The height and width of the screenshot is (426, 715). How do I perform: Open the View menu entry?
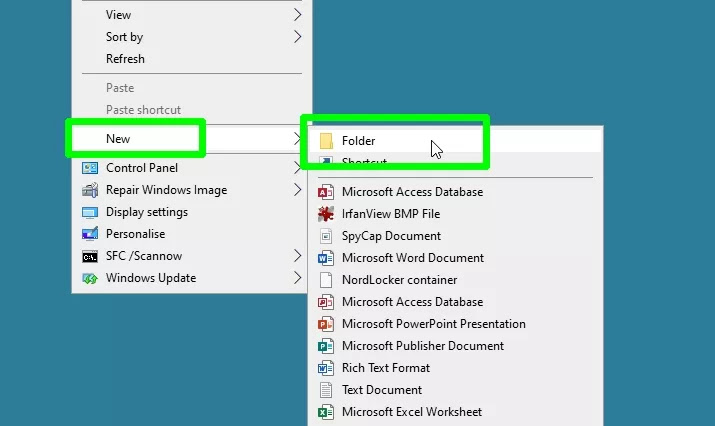(192, 15)
